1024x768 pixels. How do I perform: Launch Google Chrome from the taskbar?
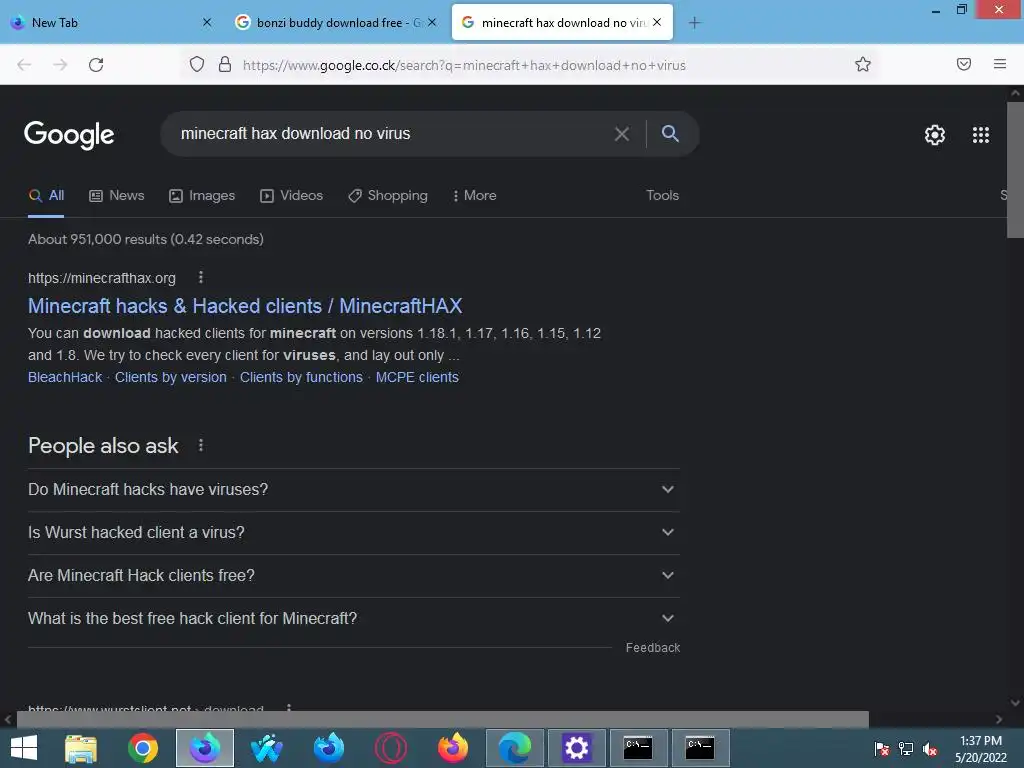tap(143, 748)
